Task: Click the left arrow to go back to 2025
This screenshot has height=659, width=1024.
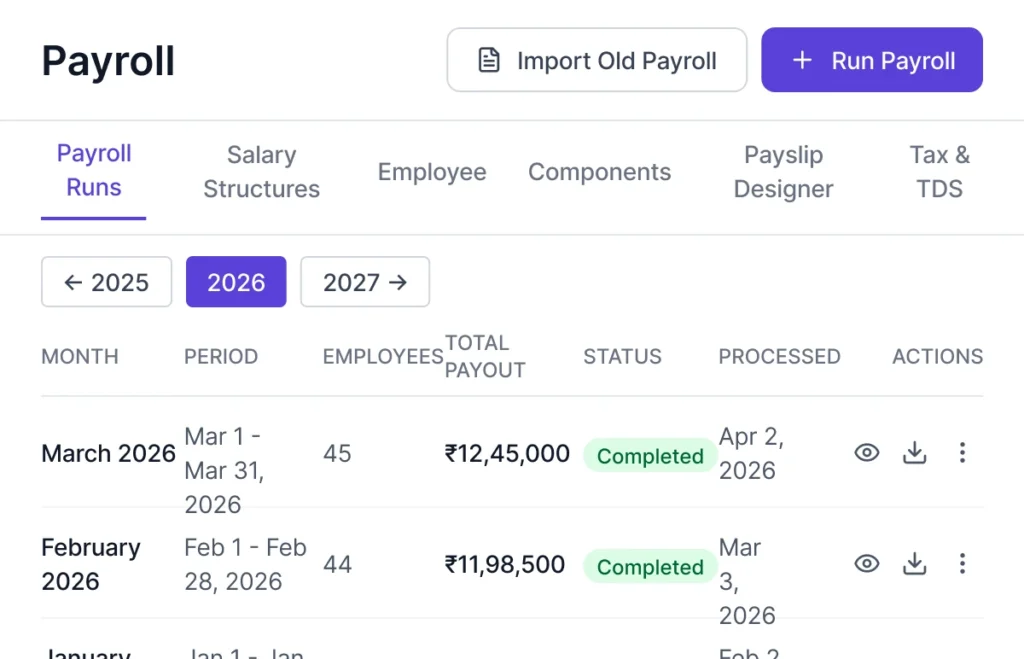Action: pos(73,282)
